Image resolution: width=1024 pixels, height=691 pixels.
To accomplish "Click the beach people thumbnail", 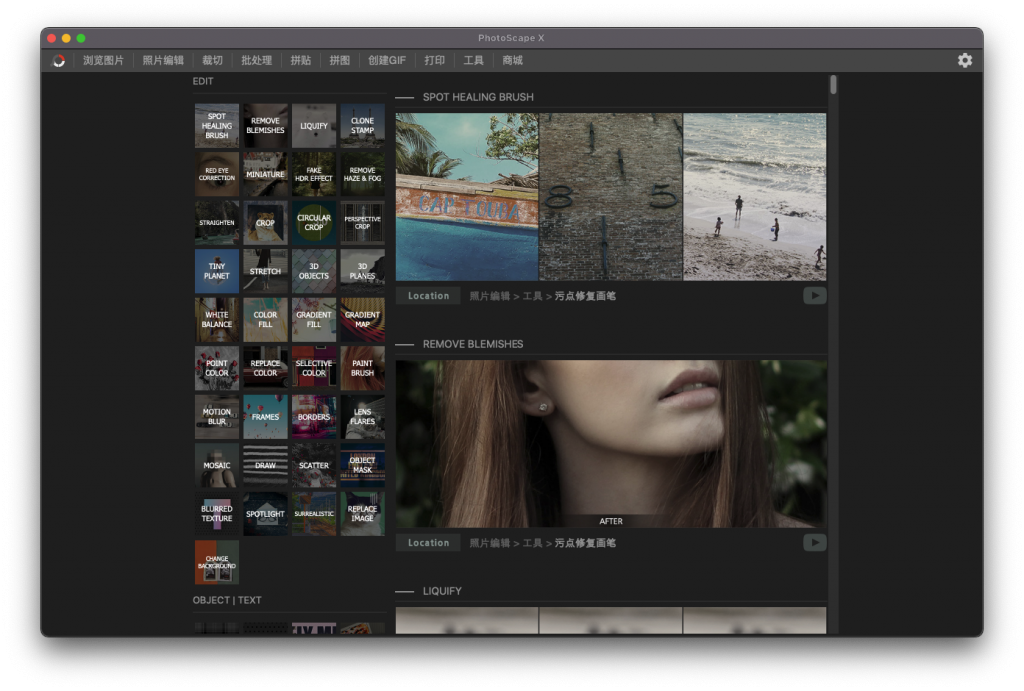I will (755, 197).
